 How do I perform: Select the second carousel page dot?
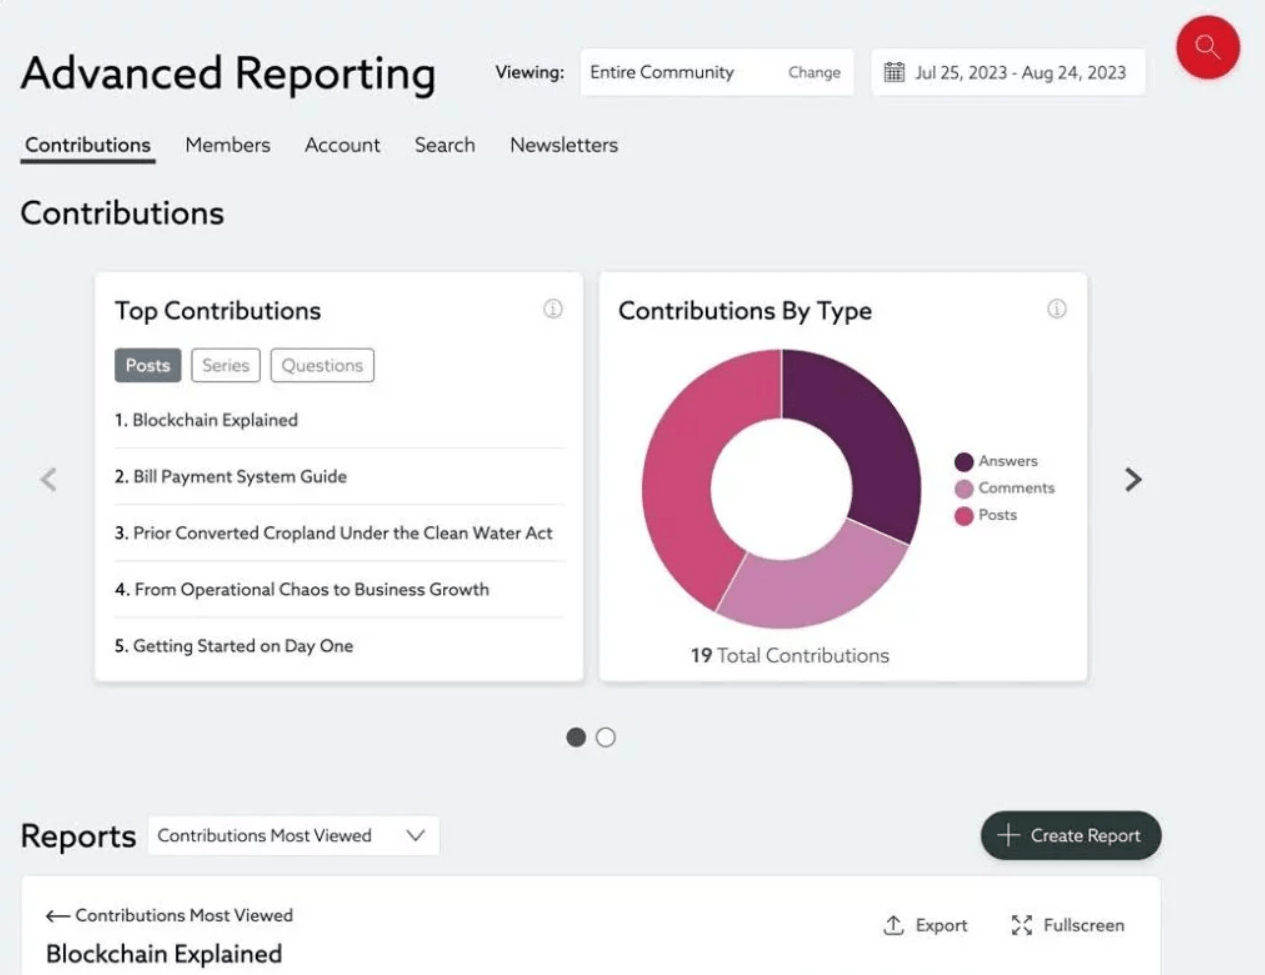[x=606, y=737]
